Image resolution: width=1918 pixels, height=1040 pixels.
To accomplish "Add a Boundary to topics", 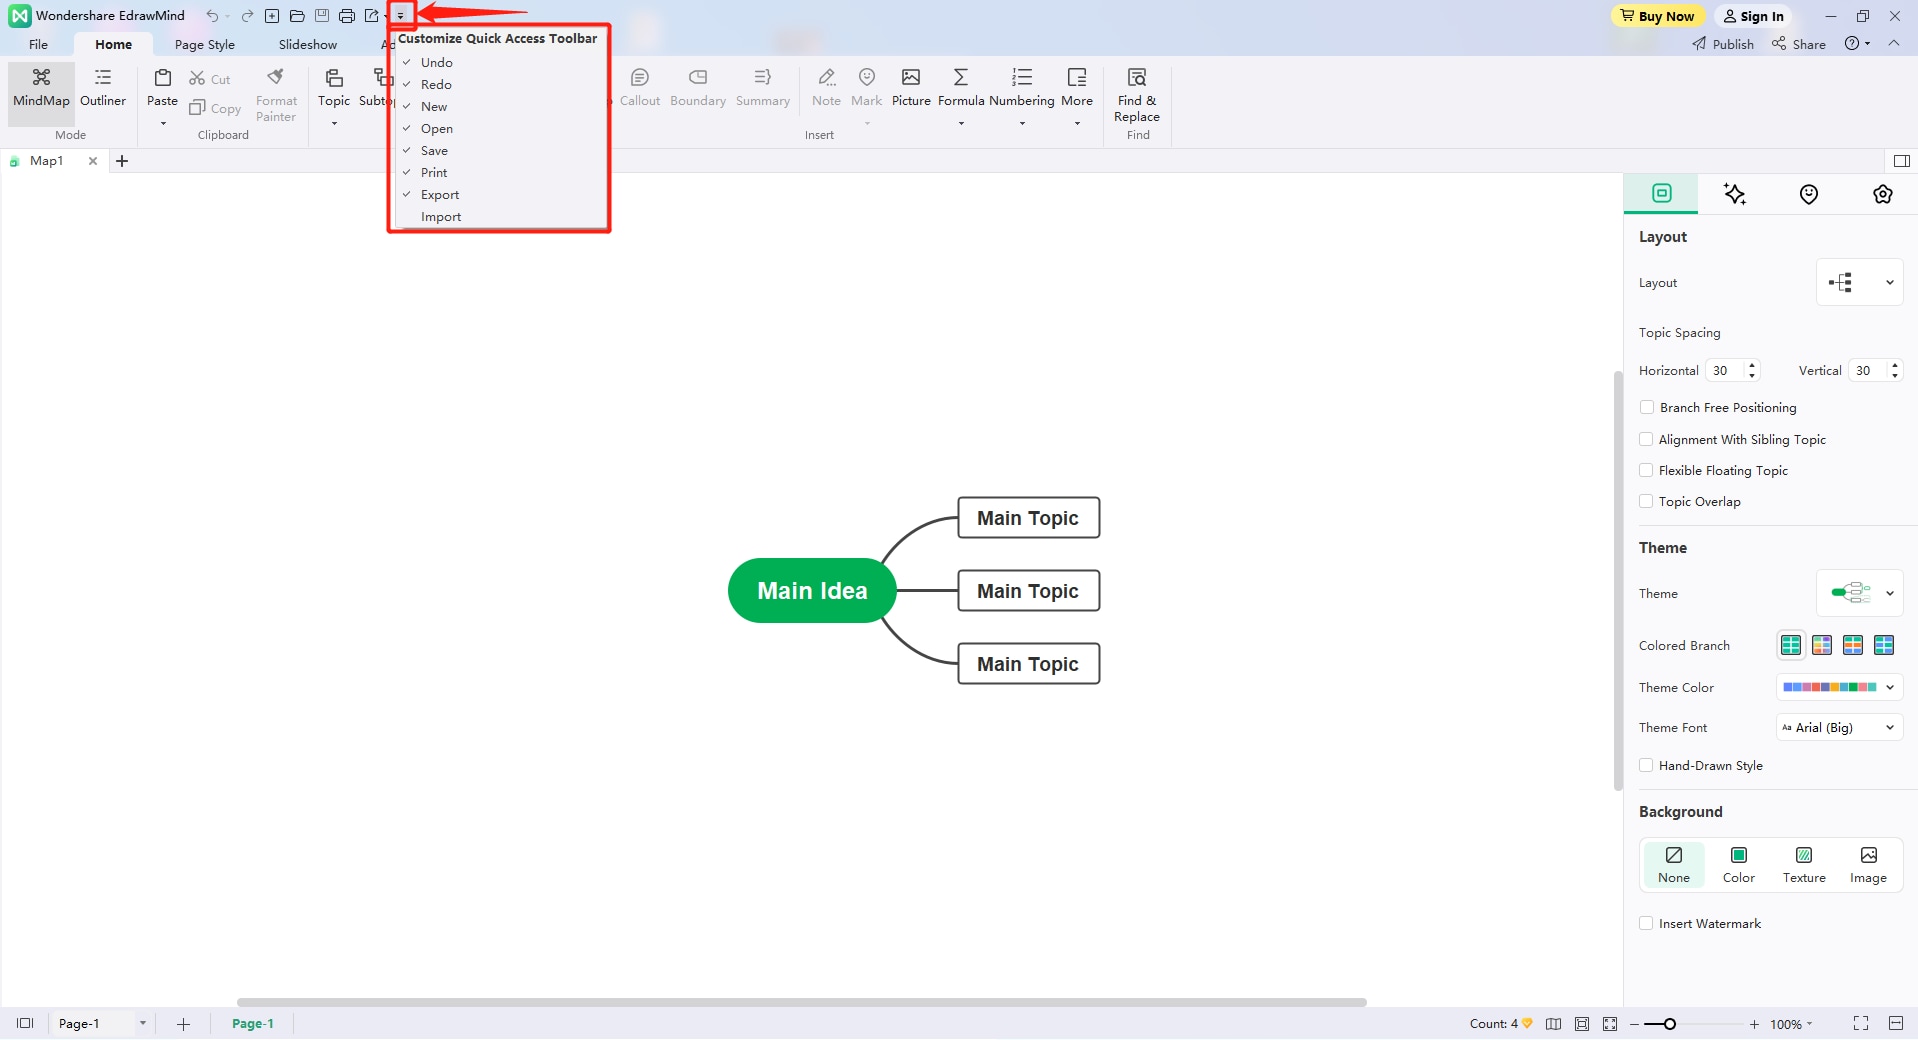I will [698, 88].
